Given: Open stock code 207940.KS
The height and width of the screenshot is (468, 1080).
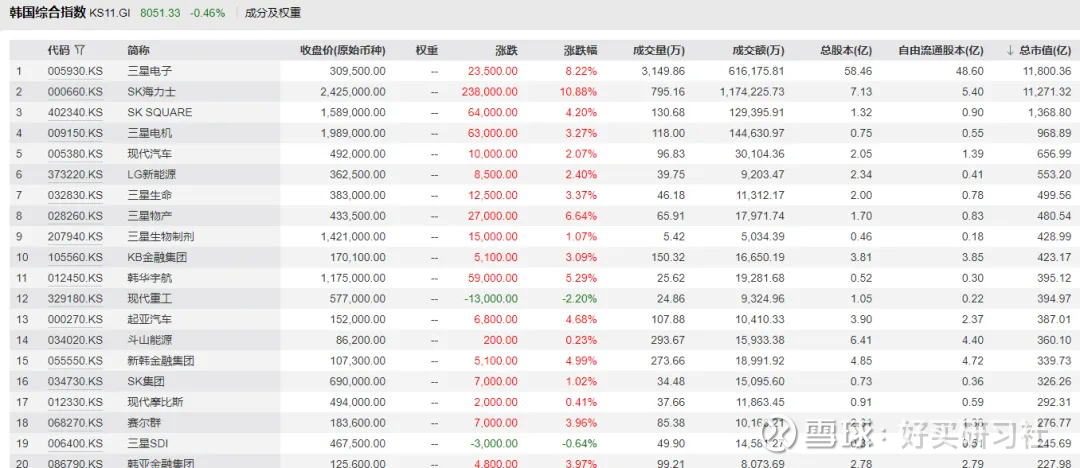Looking at the screenshot, I should [x=75, y=236].
